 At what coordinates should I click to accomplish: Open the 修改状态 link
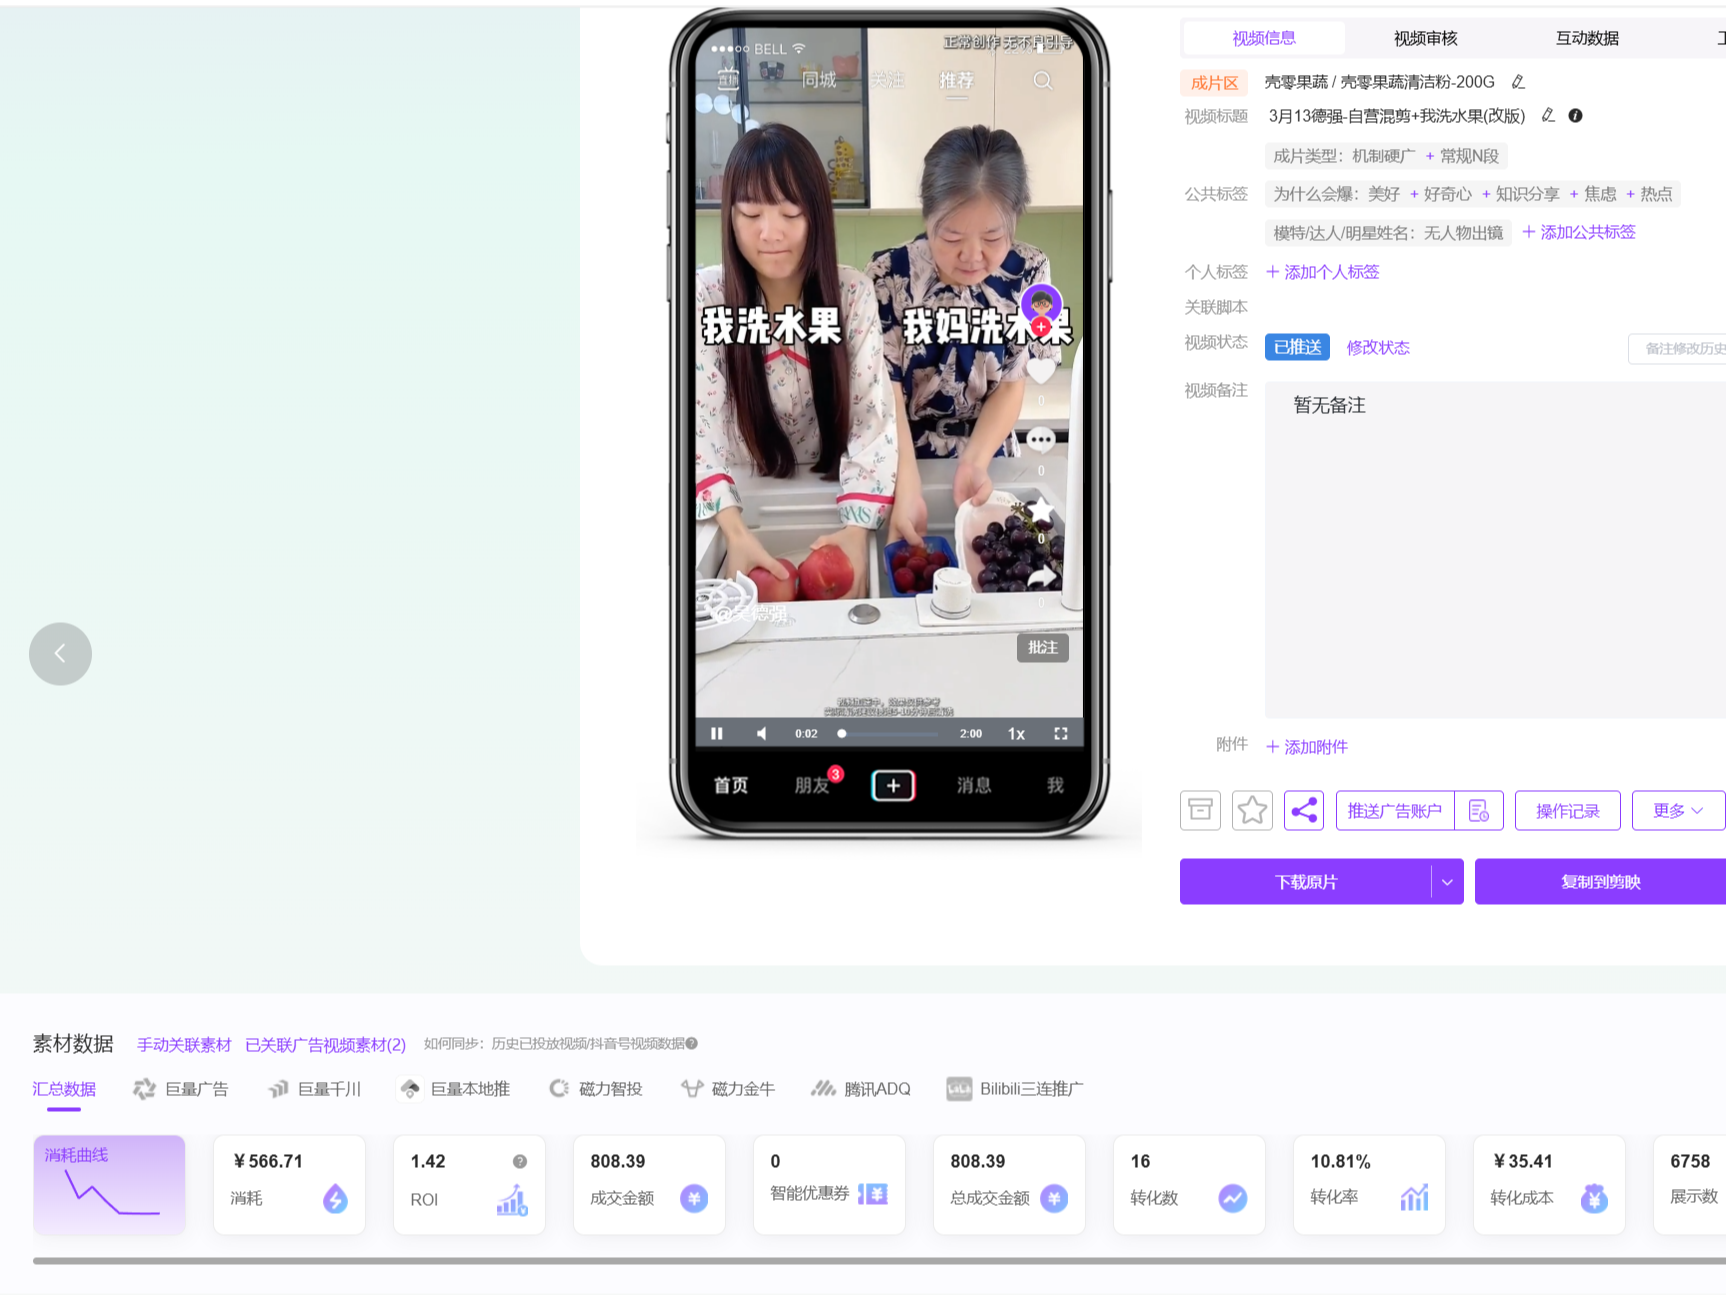pyautogui.click(x=1377, y=347)
